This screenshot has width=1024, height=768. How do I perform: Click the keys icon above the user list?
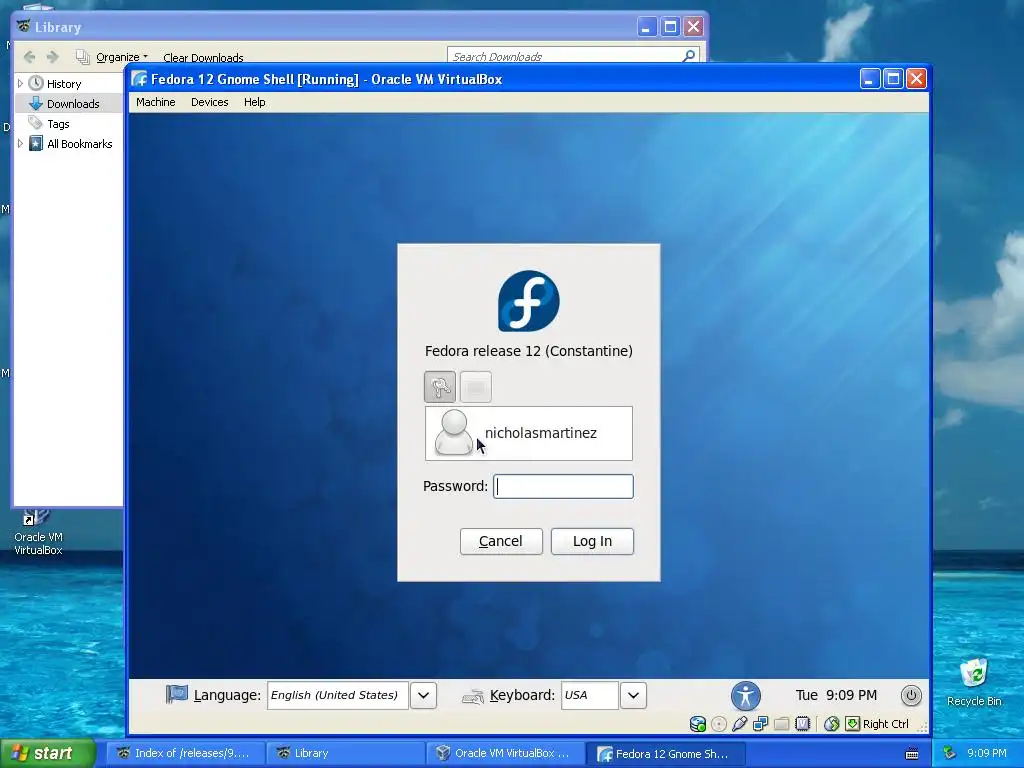coord(440,387)
